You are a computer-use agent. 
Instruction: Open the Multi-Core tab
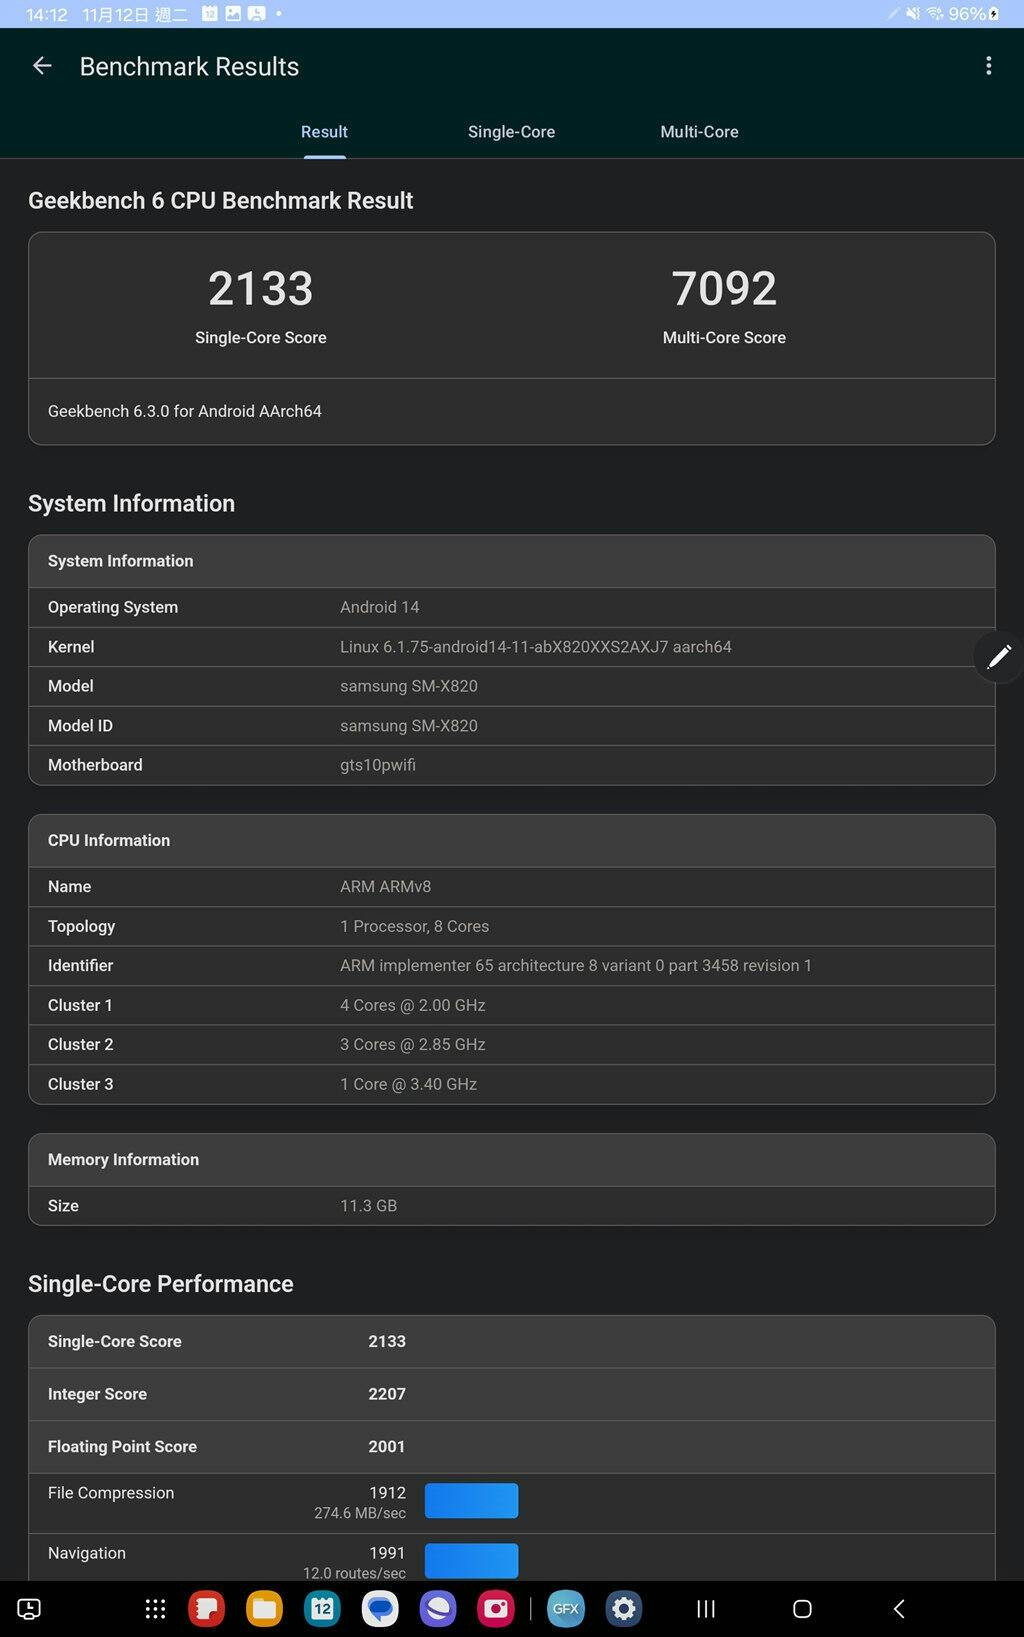pyautogui.click(x=699, y=132)
